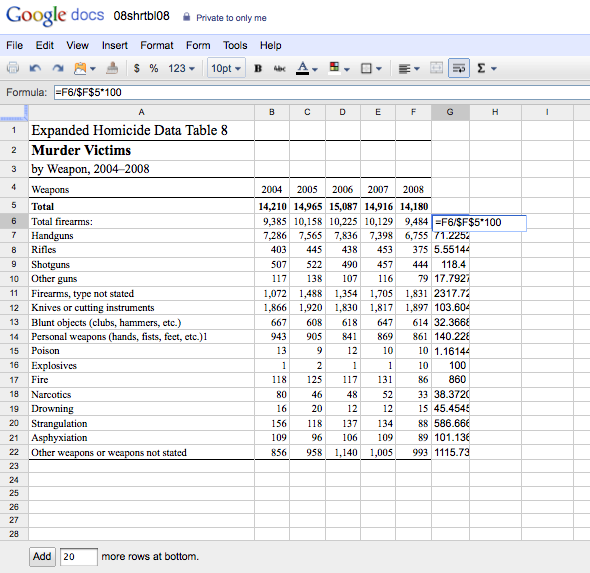The image size is (590, 573).
Task: Click the Undo arrow icon
Action: pyautogui.click(x=35, y=68)
